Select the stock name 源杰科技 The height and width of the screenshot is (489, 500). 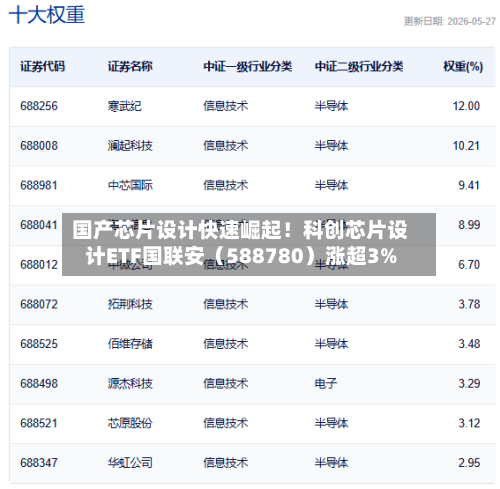(130, 384)
